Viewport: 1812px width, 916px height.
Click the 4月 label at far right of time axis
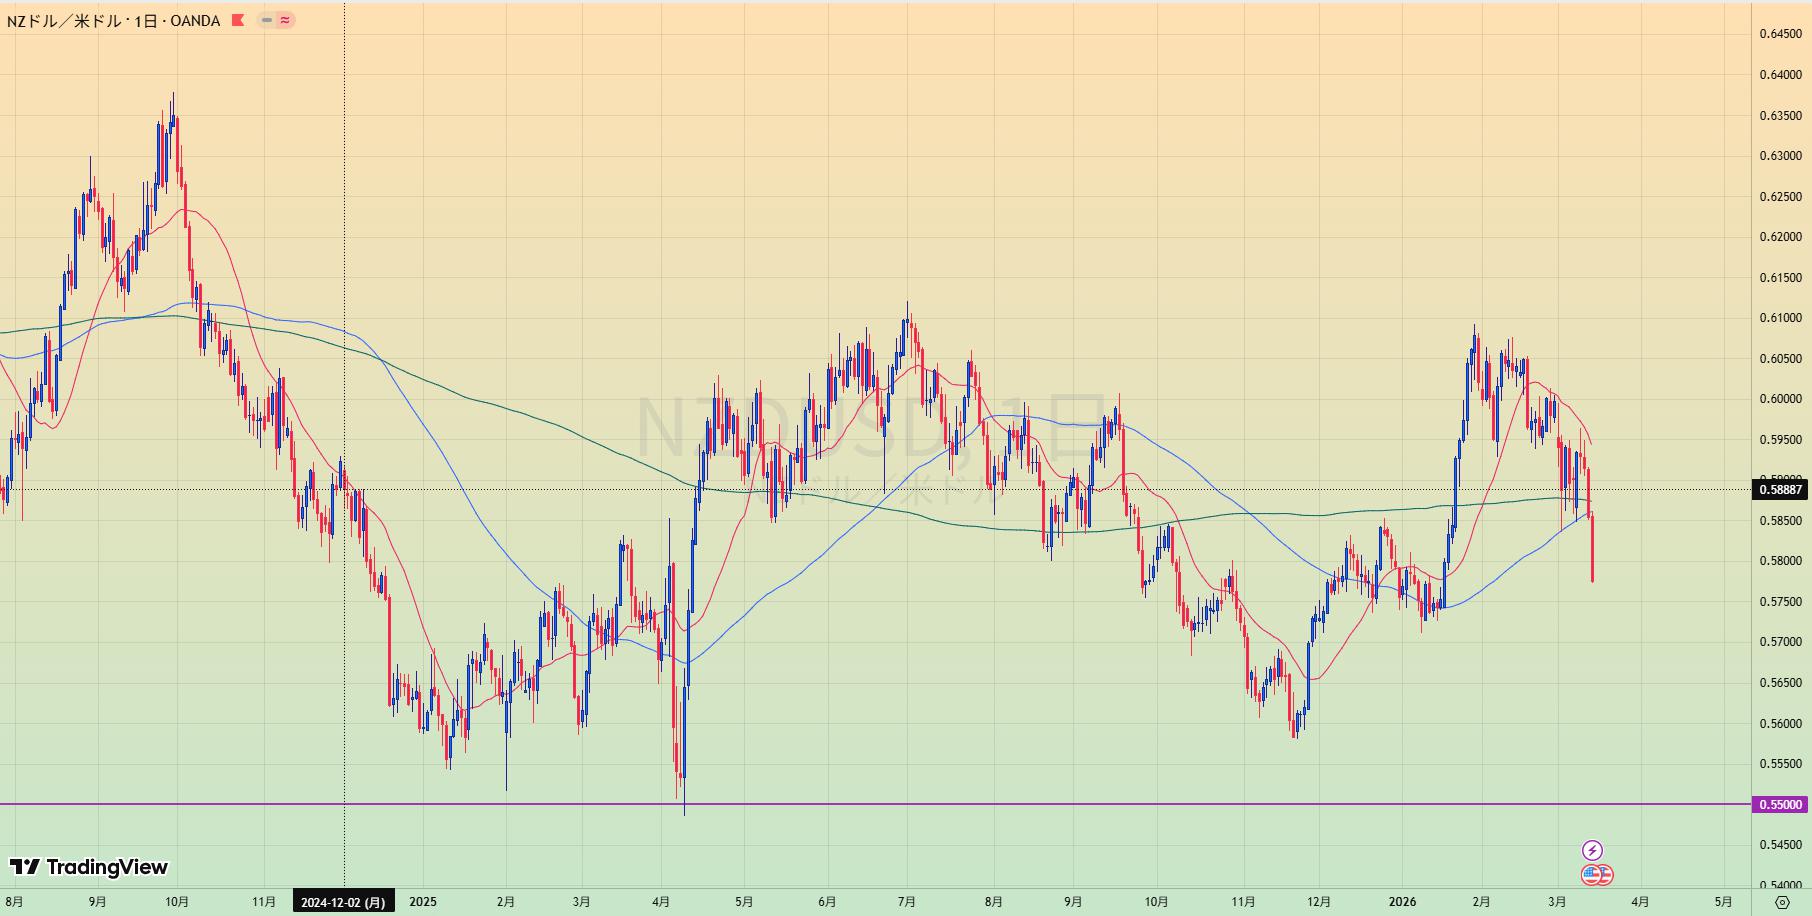click(x=1640, y=902)
